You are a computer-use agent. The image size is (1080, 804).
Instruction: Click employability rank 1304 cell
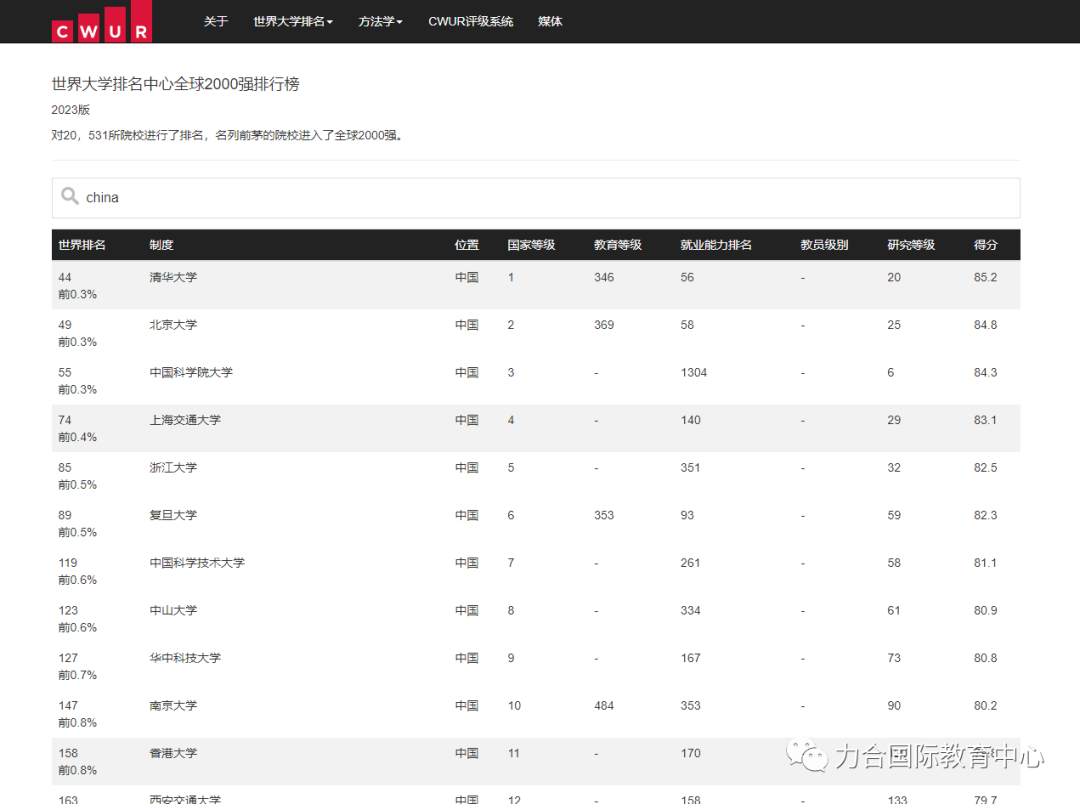click(x=694, y=372)
